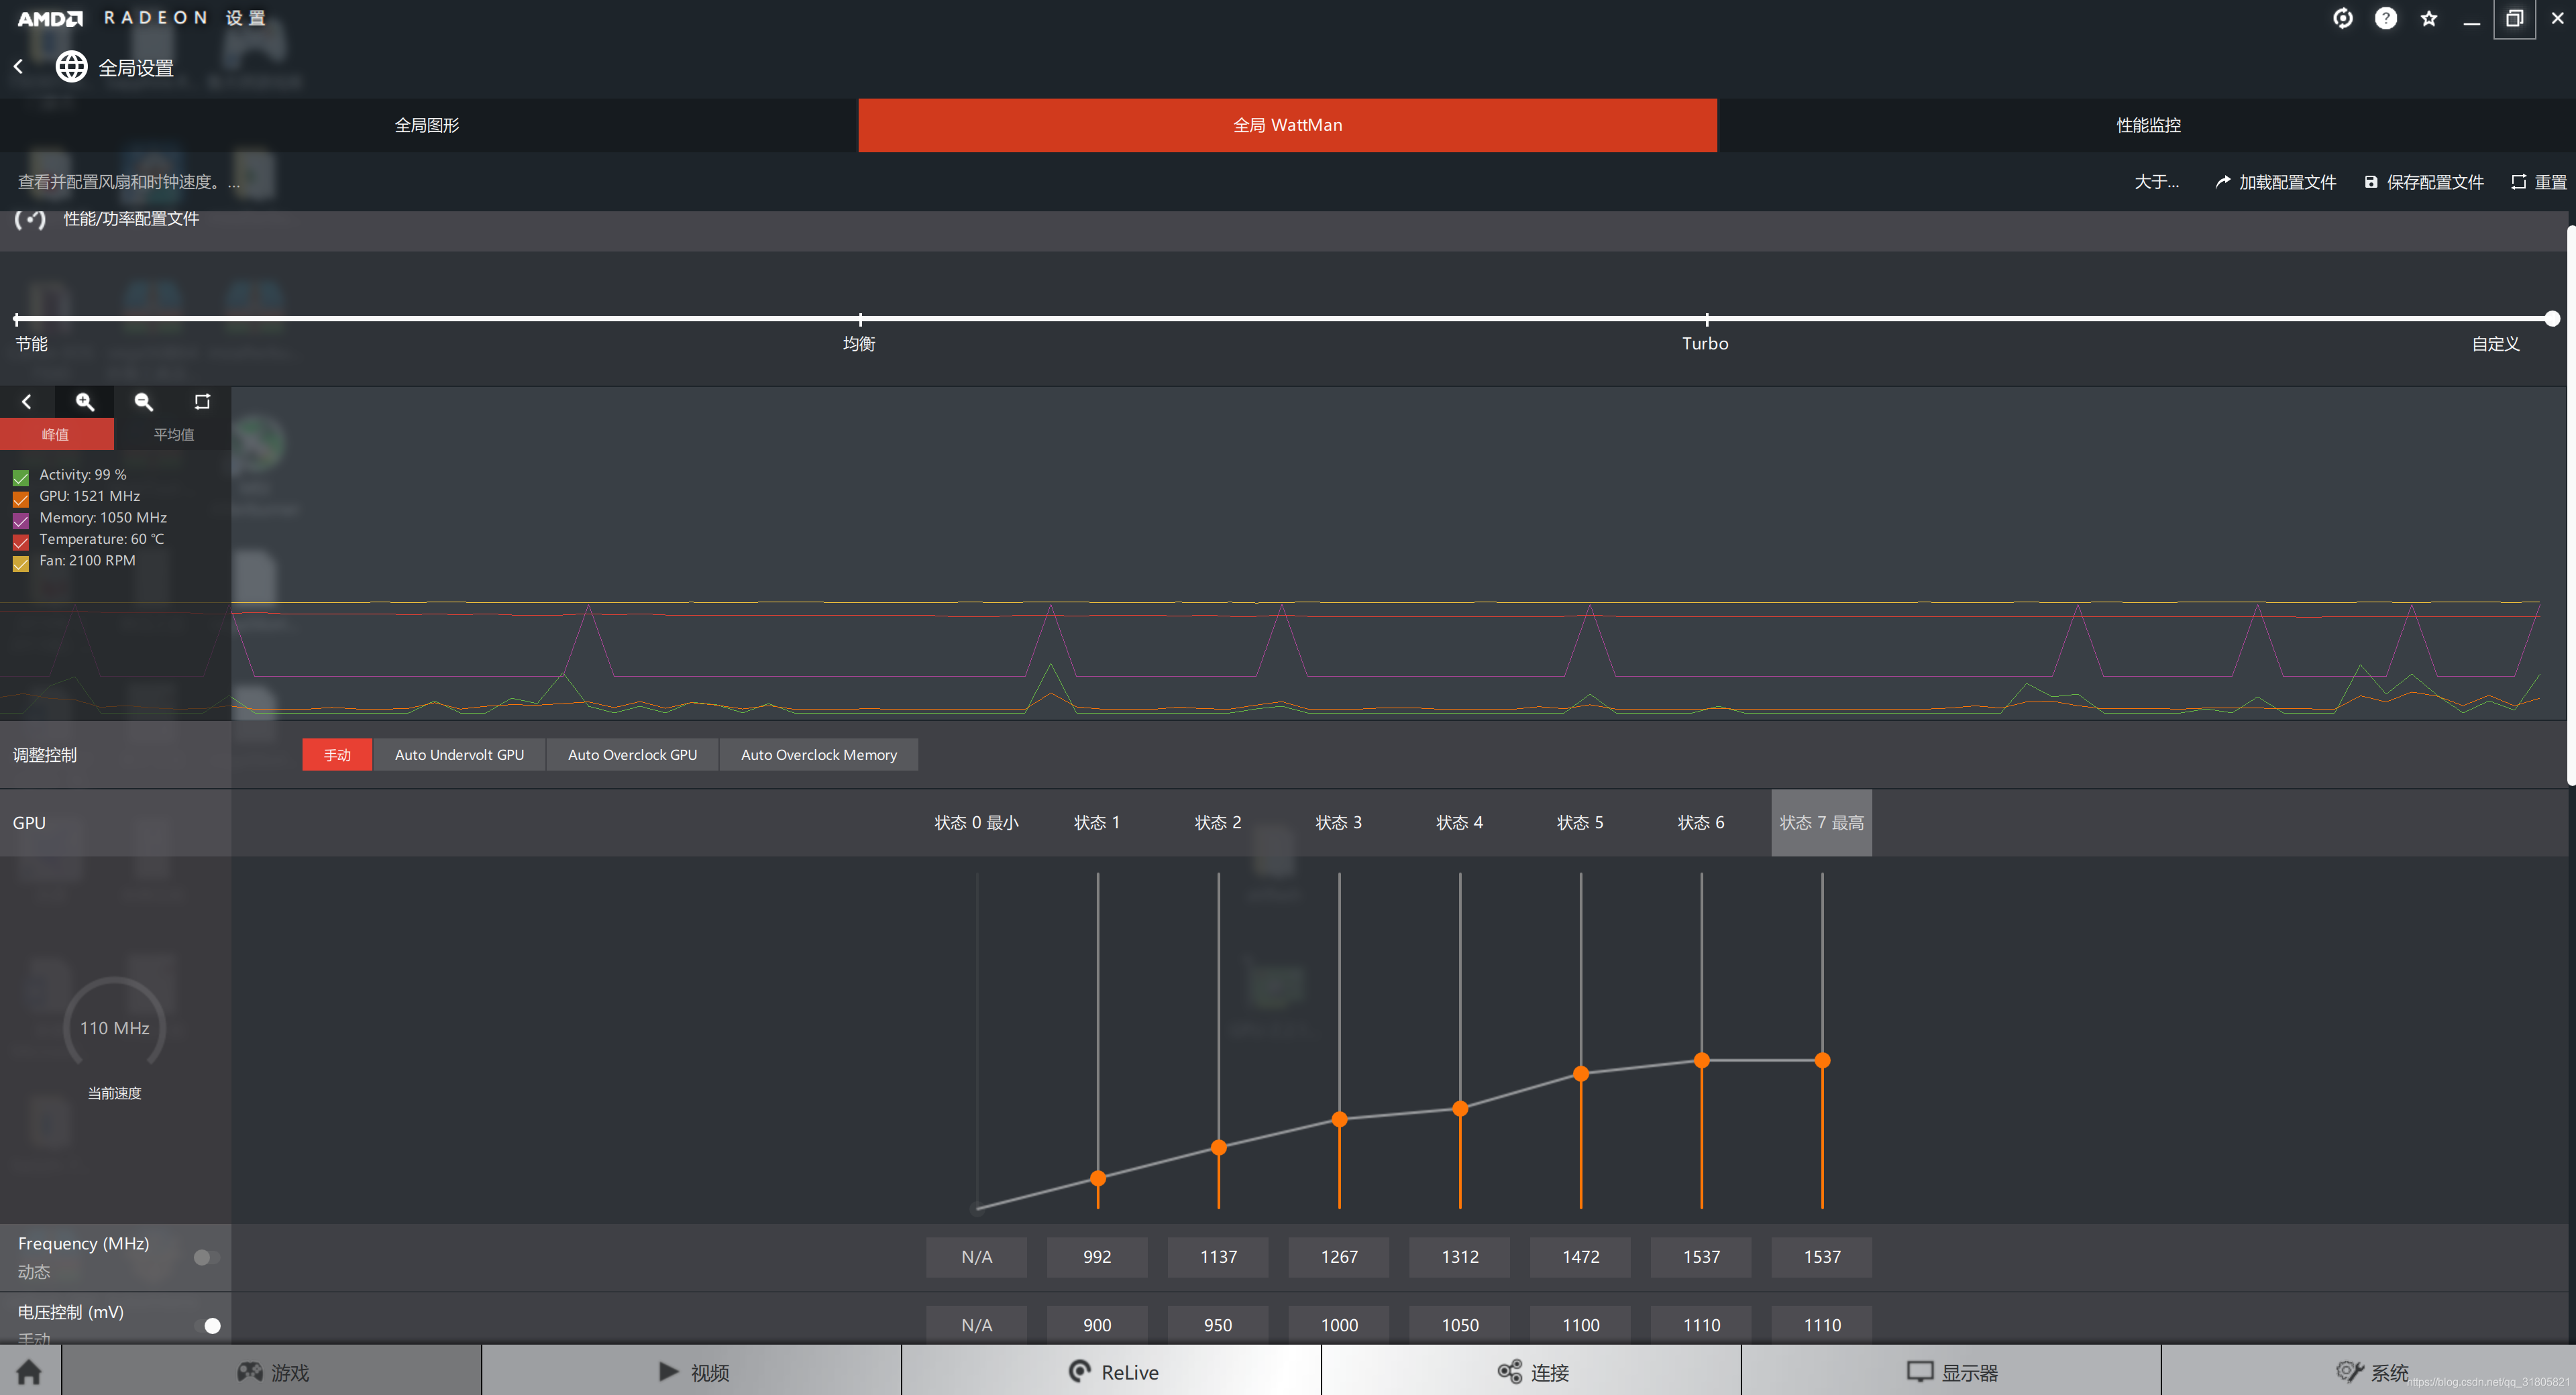Open the help question mark icon
This screenshot has height=1395, width=2576.
click(x=2385, y=18)
